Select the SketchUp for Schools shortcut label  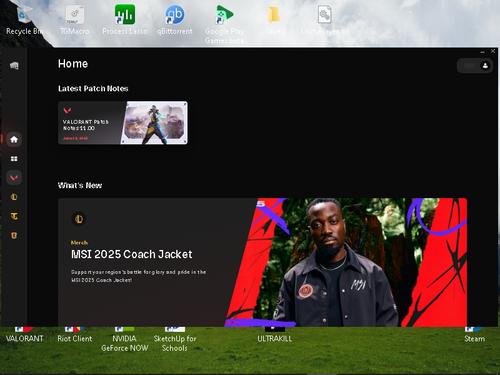coord(175,343)
